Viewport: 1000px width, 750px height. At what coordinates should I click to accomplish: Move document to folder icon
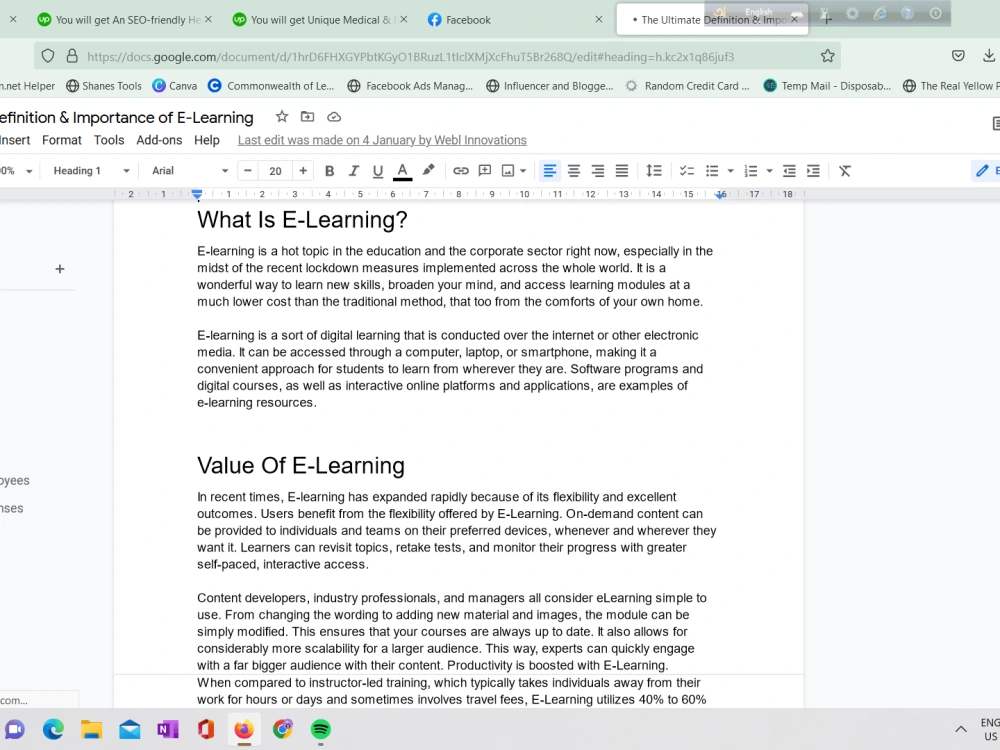point(307,117)
